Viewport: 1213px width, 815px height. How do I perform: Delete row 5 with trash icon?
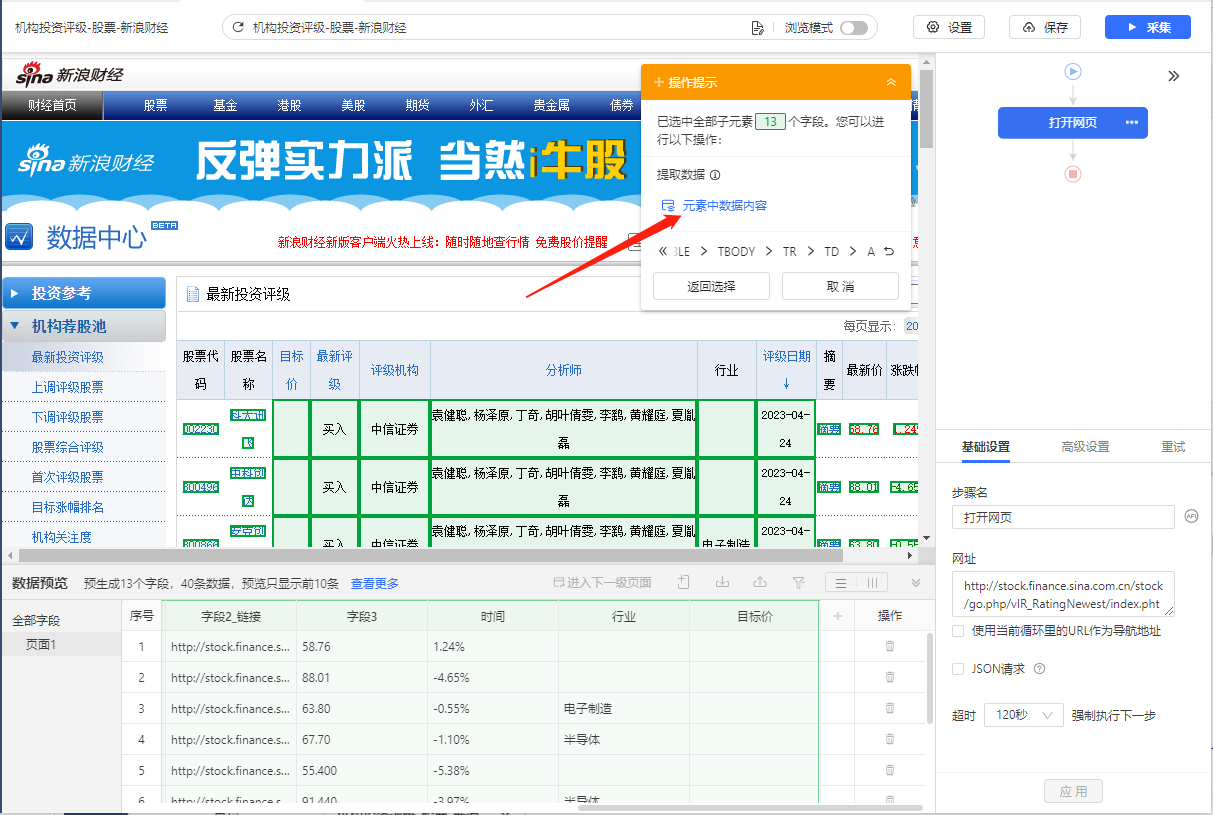(x=890, y=771)
